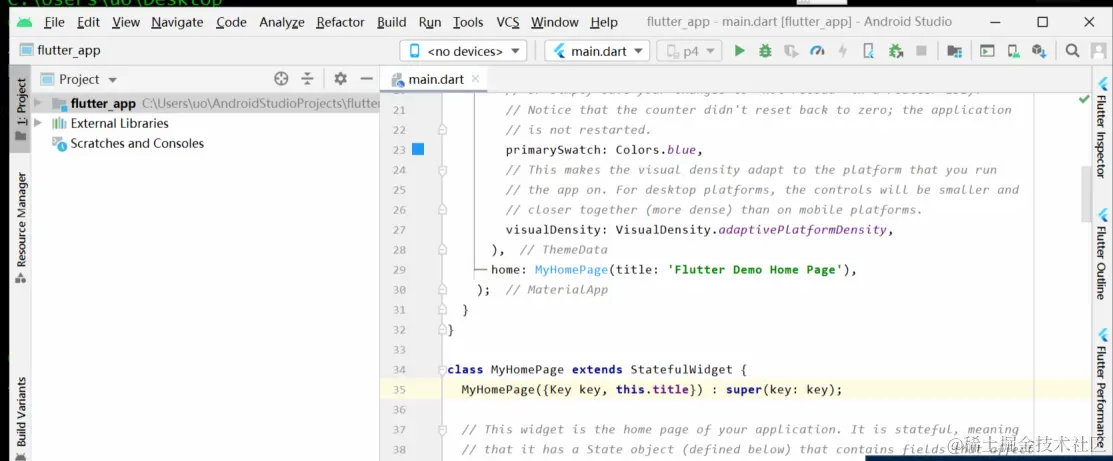Screen dimensions: 1113x461
Task: Click the locate-in-project target icon
Action: [282, 79]
